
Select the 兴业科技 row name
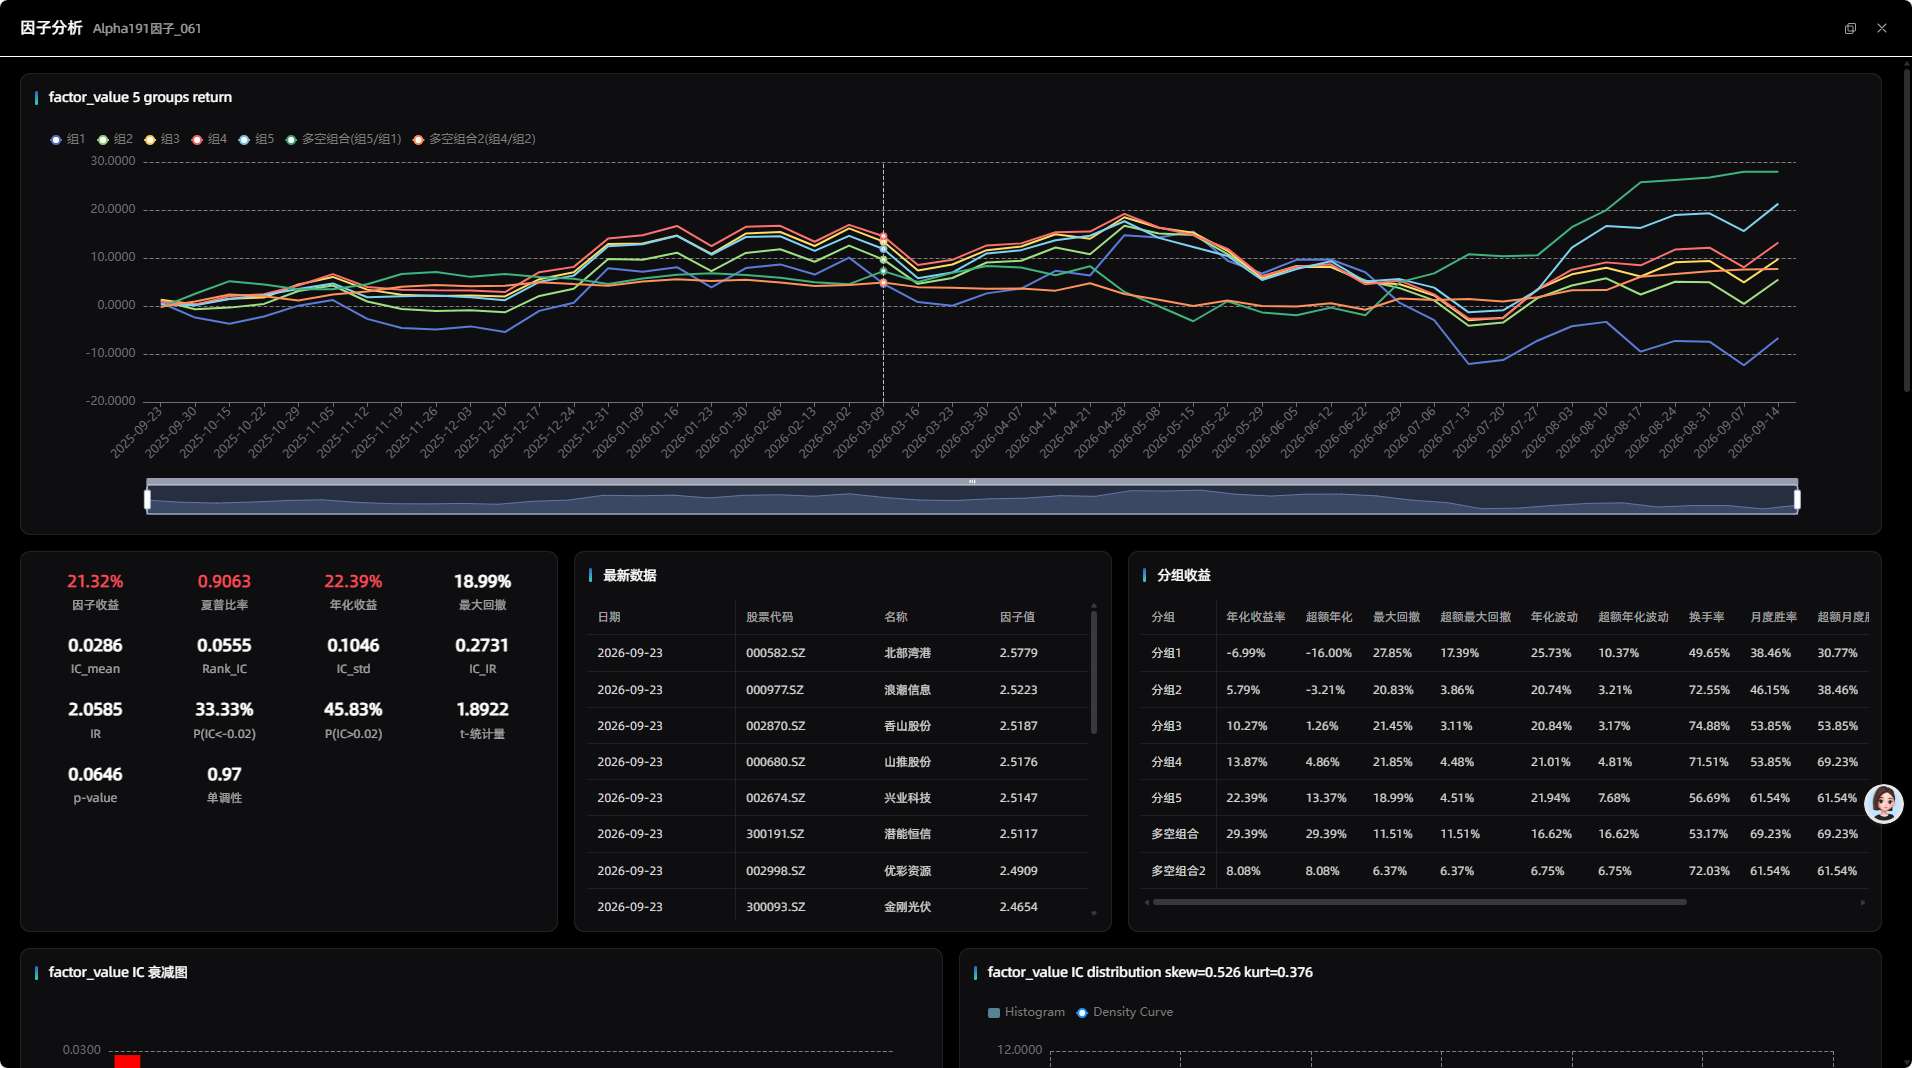tap(907, 798)
